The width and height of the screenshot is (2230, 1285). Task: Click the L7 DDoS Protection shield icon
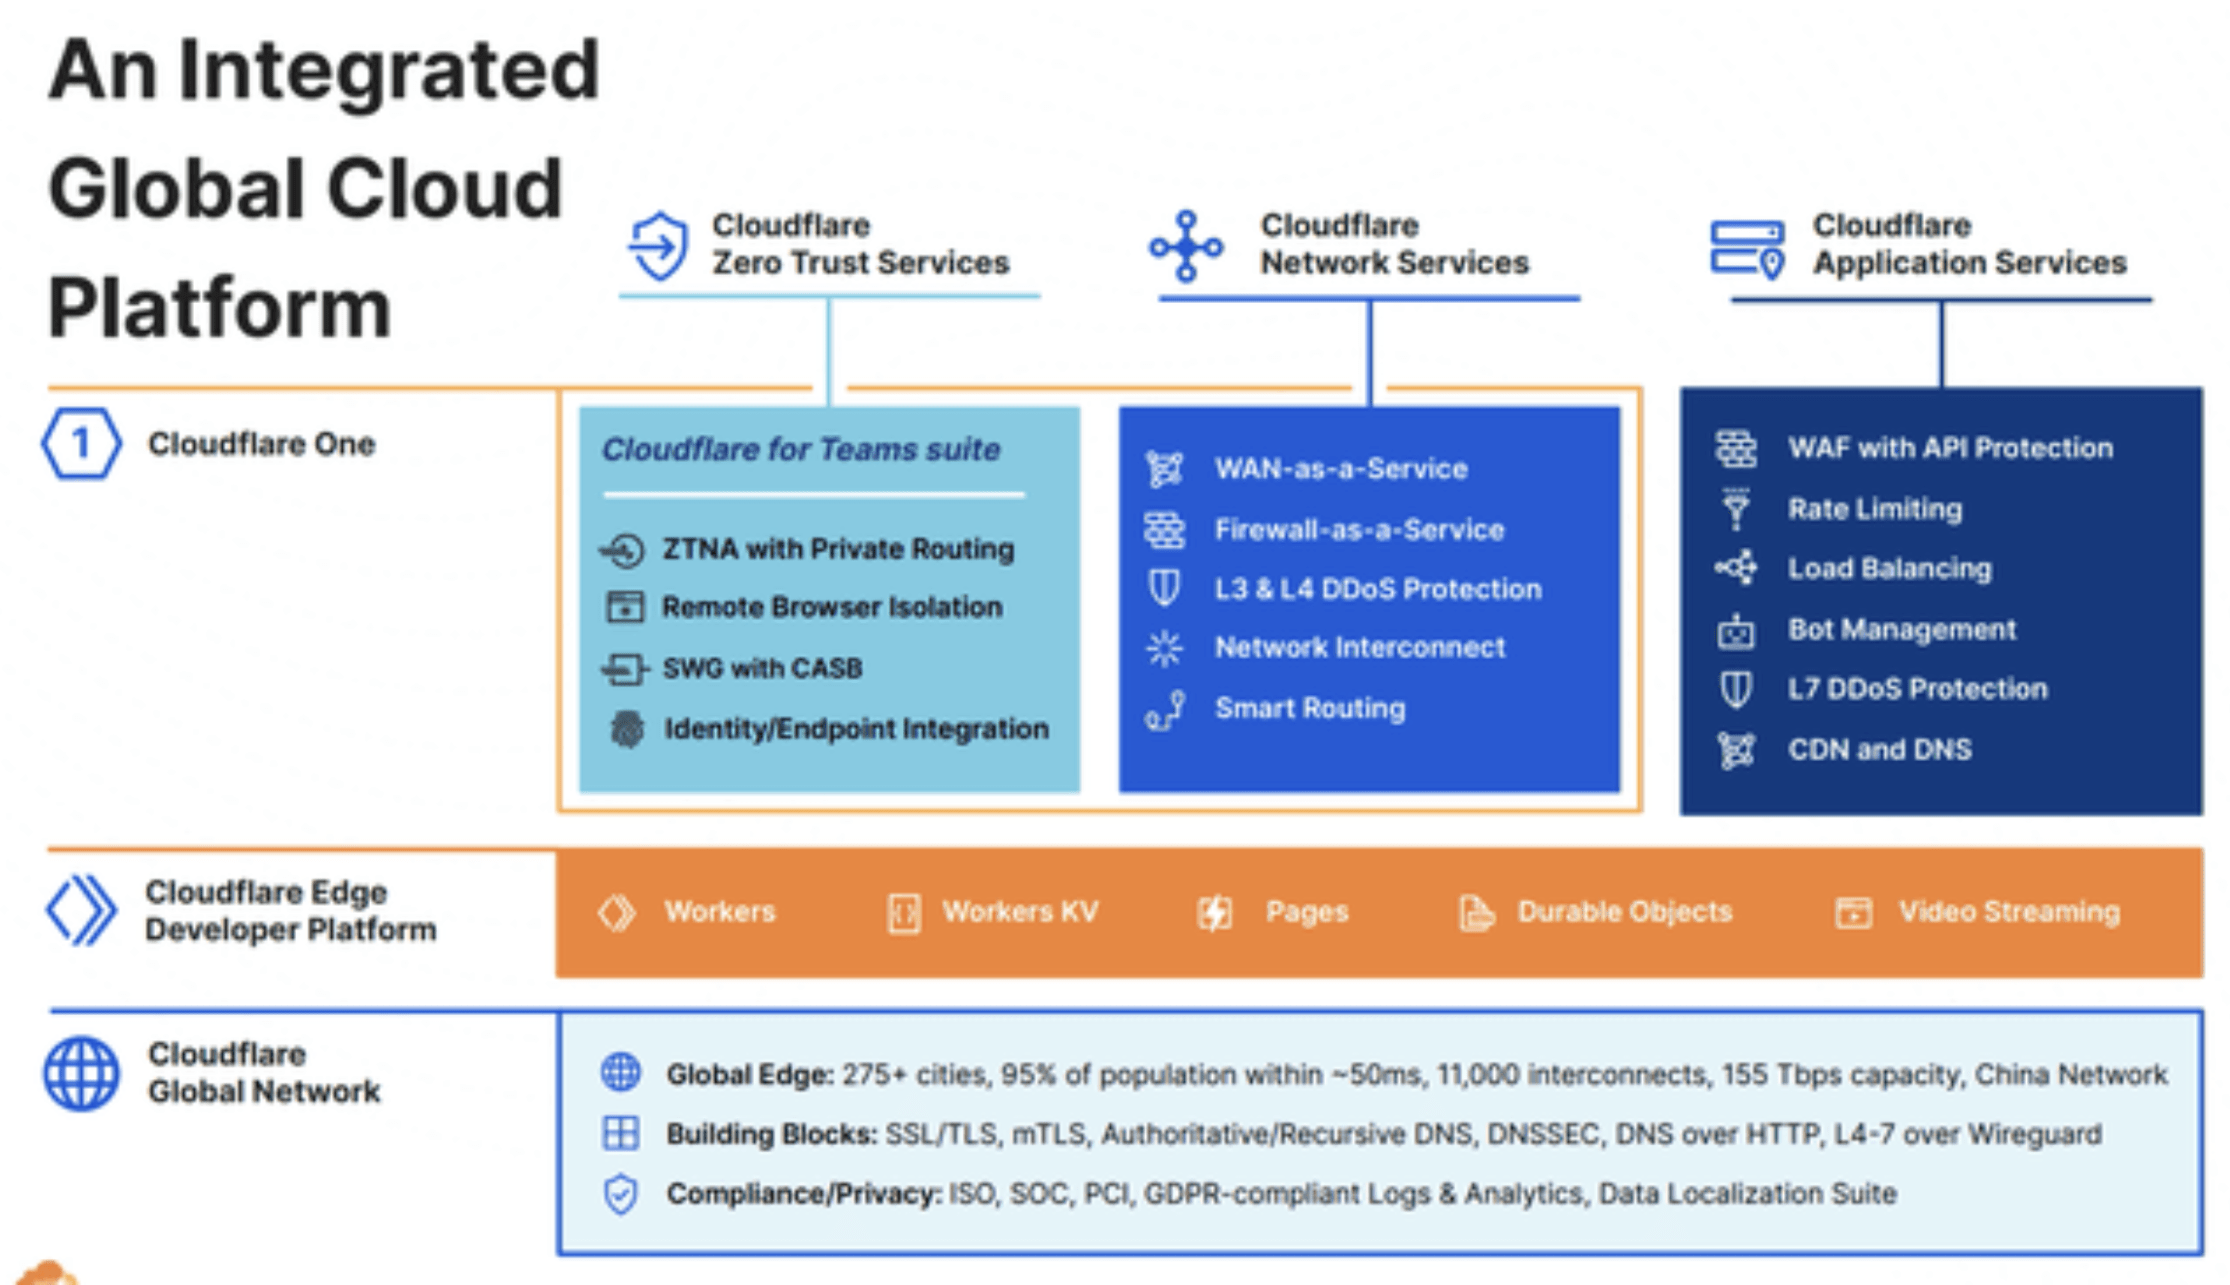[x=1736, y=689]
